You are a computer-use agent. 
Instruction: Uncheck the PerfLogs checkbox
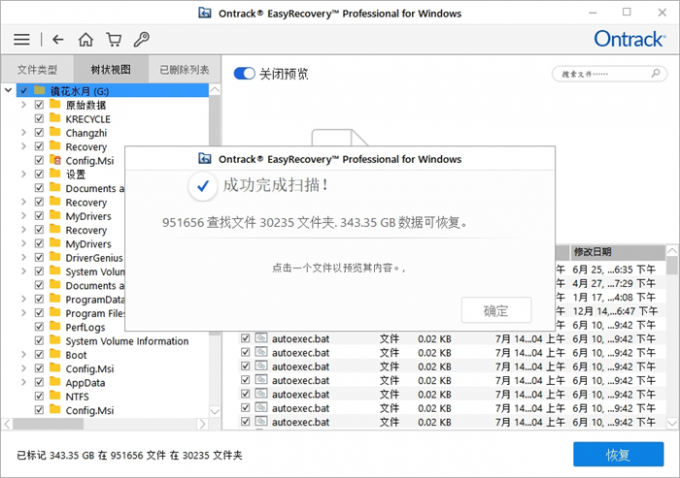tap(39, 327)
